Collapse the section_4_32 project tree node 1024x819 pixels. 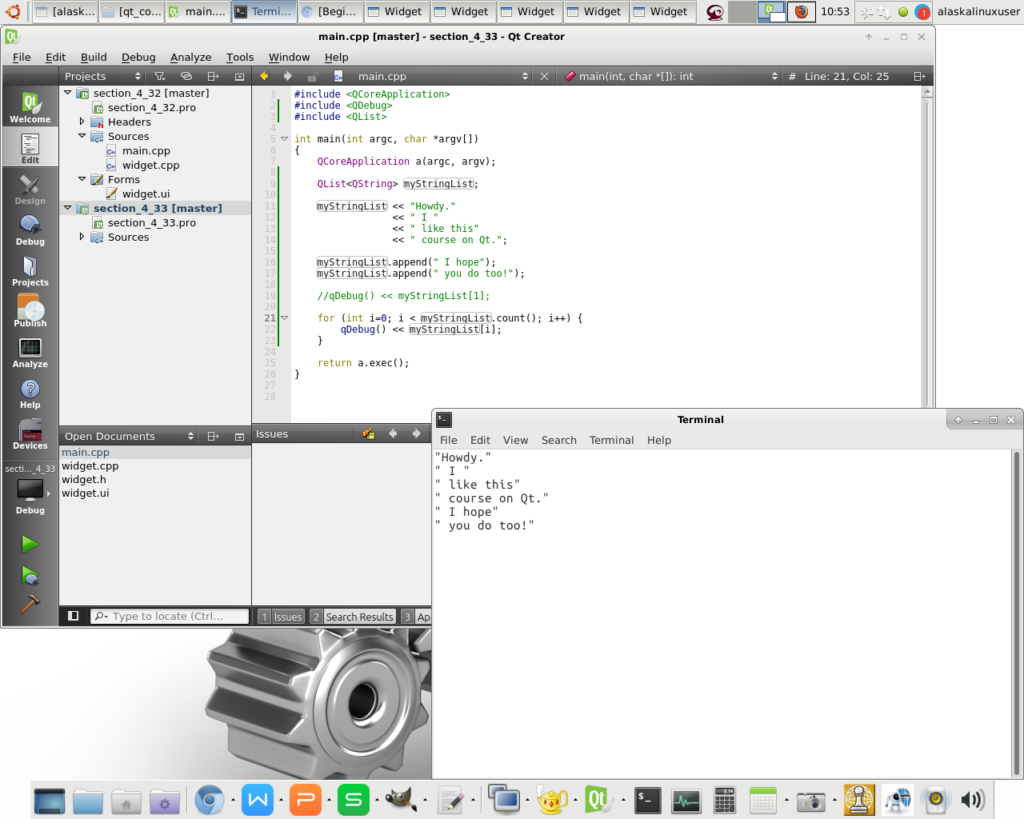68,93
